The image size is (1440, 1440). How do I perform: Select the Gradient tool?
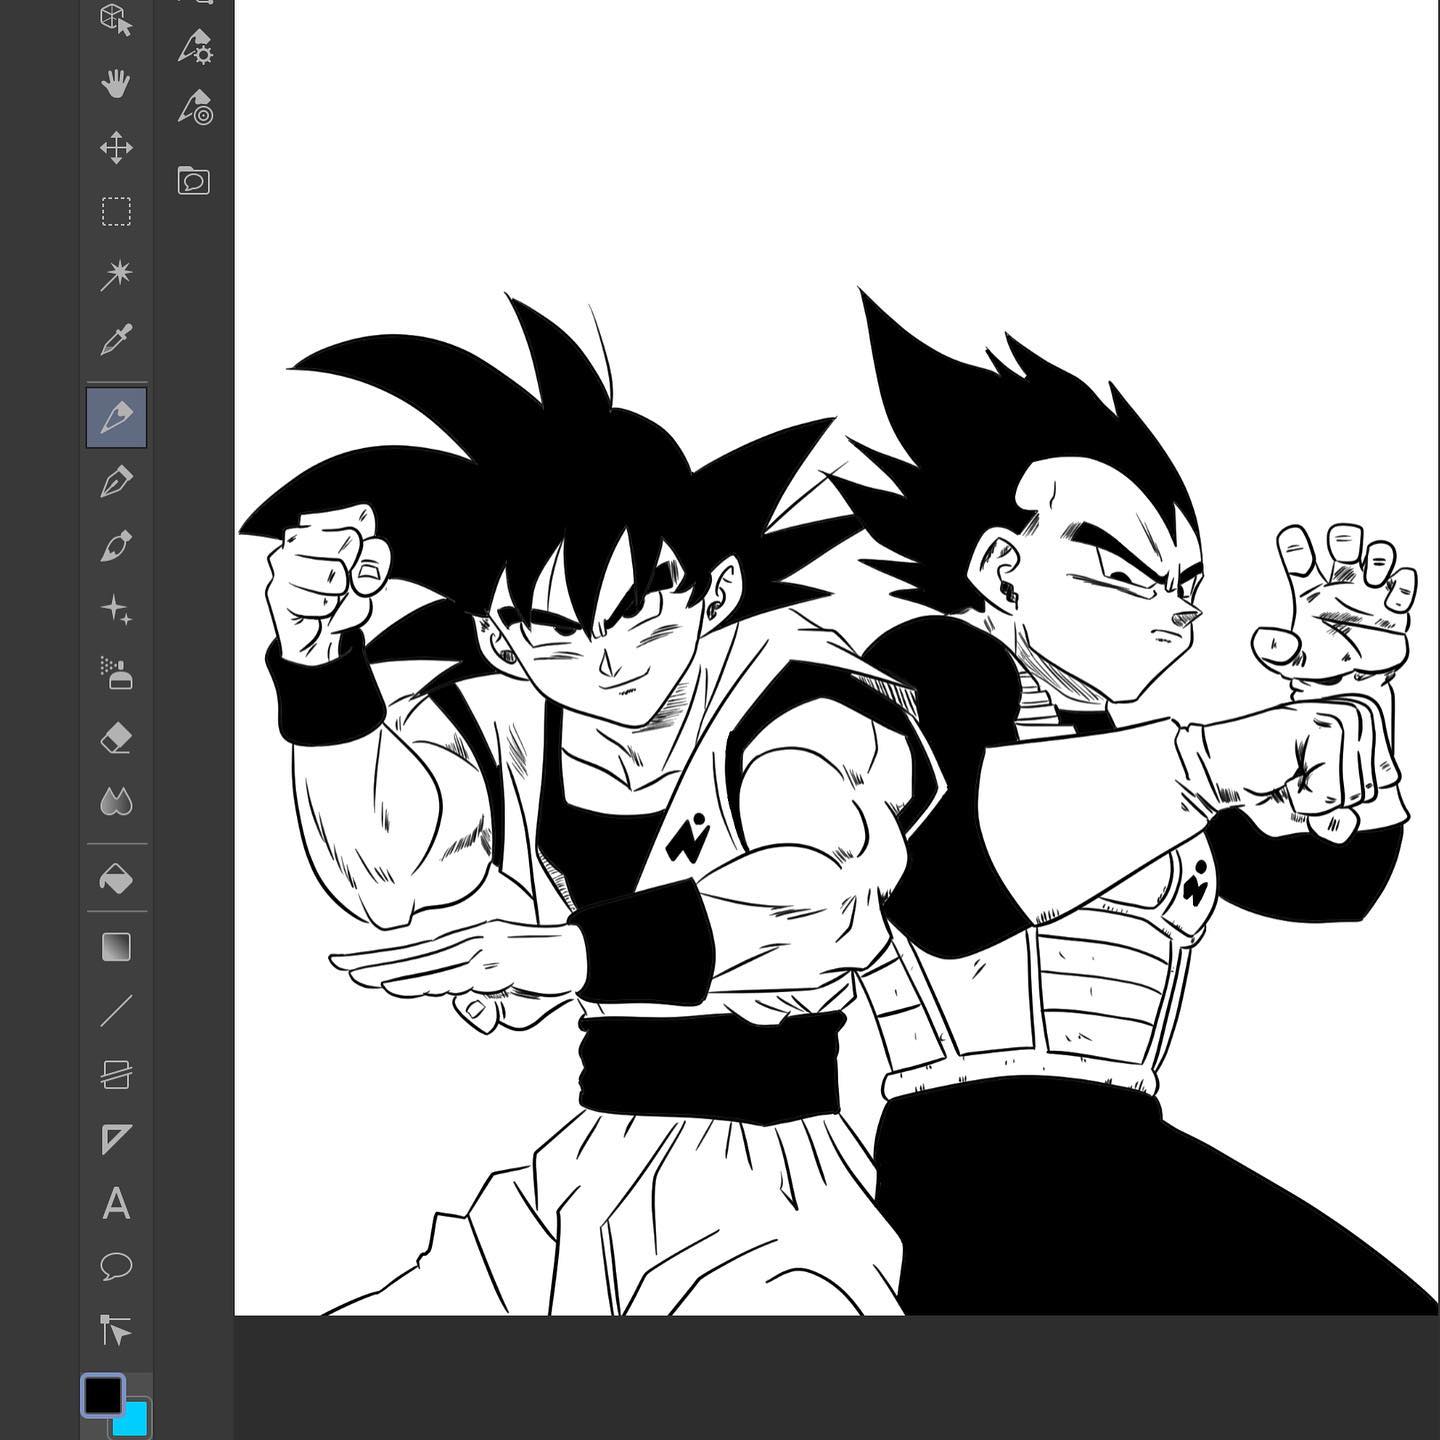[116, 947]
